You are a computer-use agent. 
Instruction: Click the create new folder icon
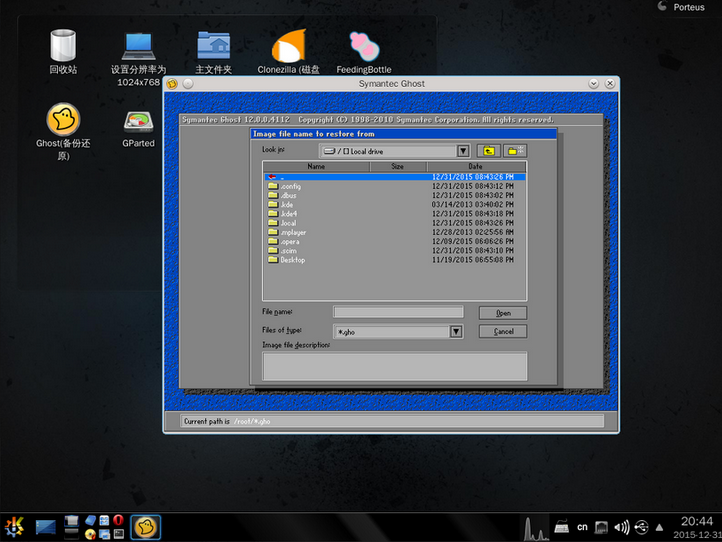click(x=514, y=151)
